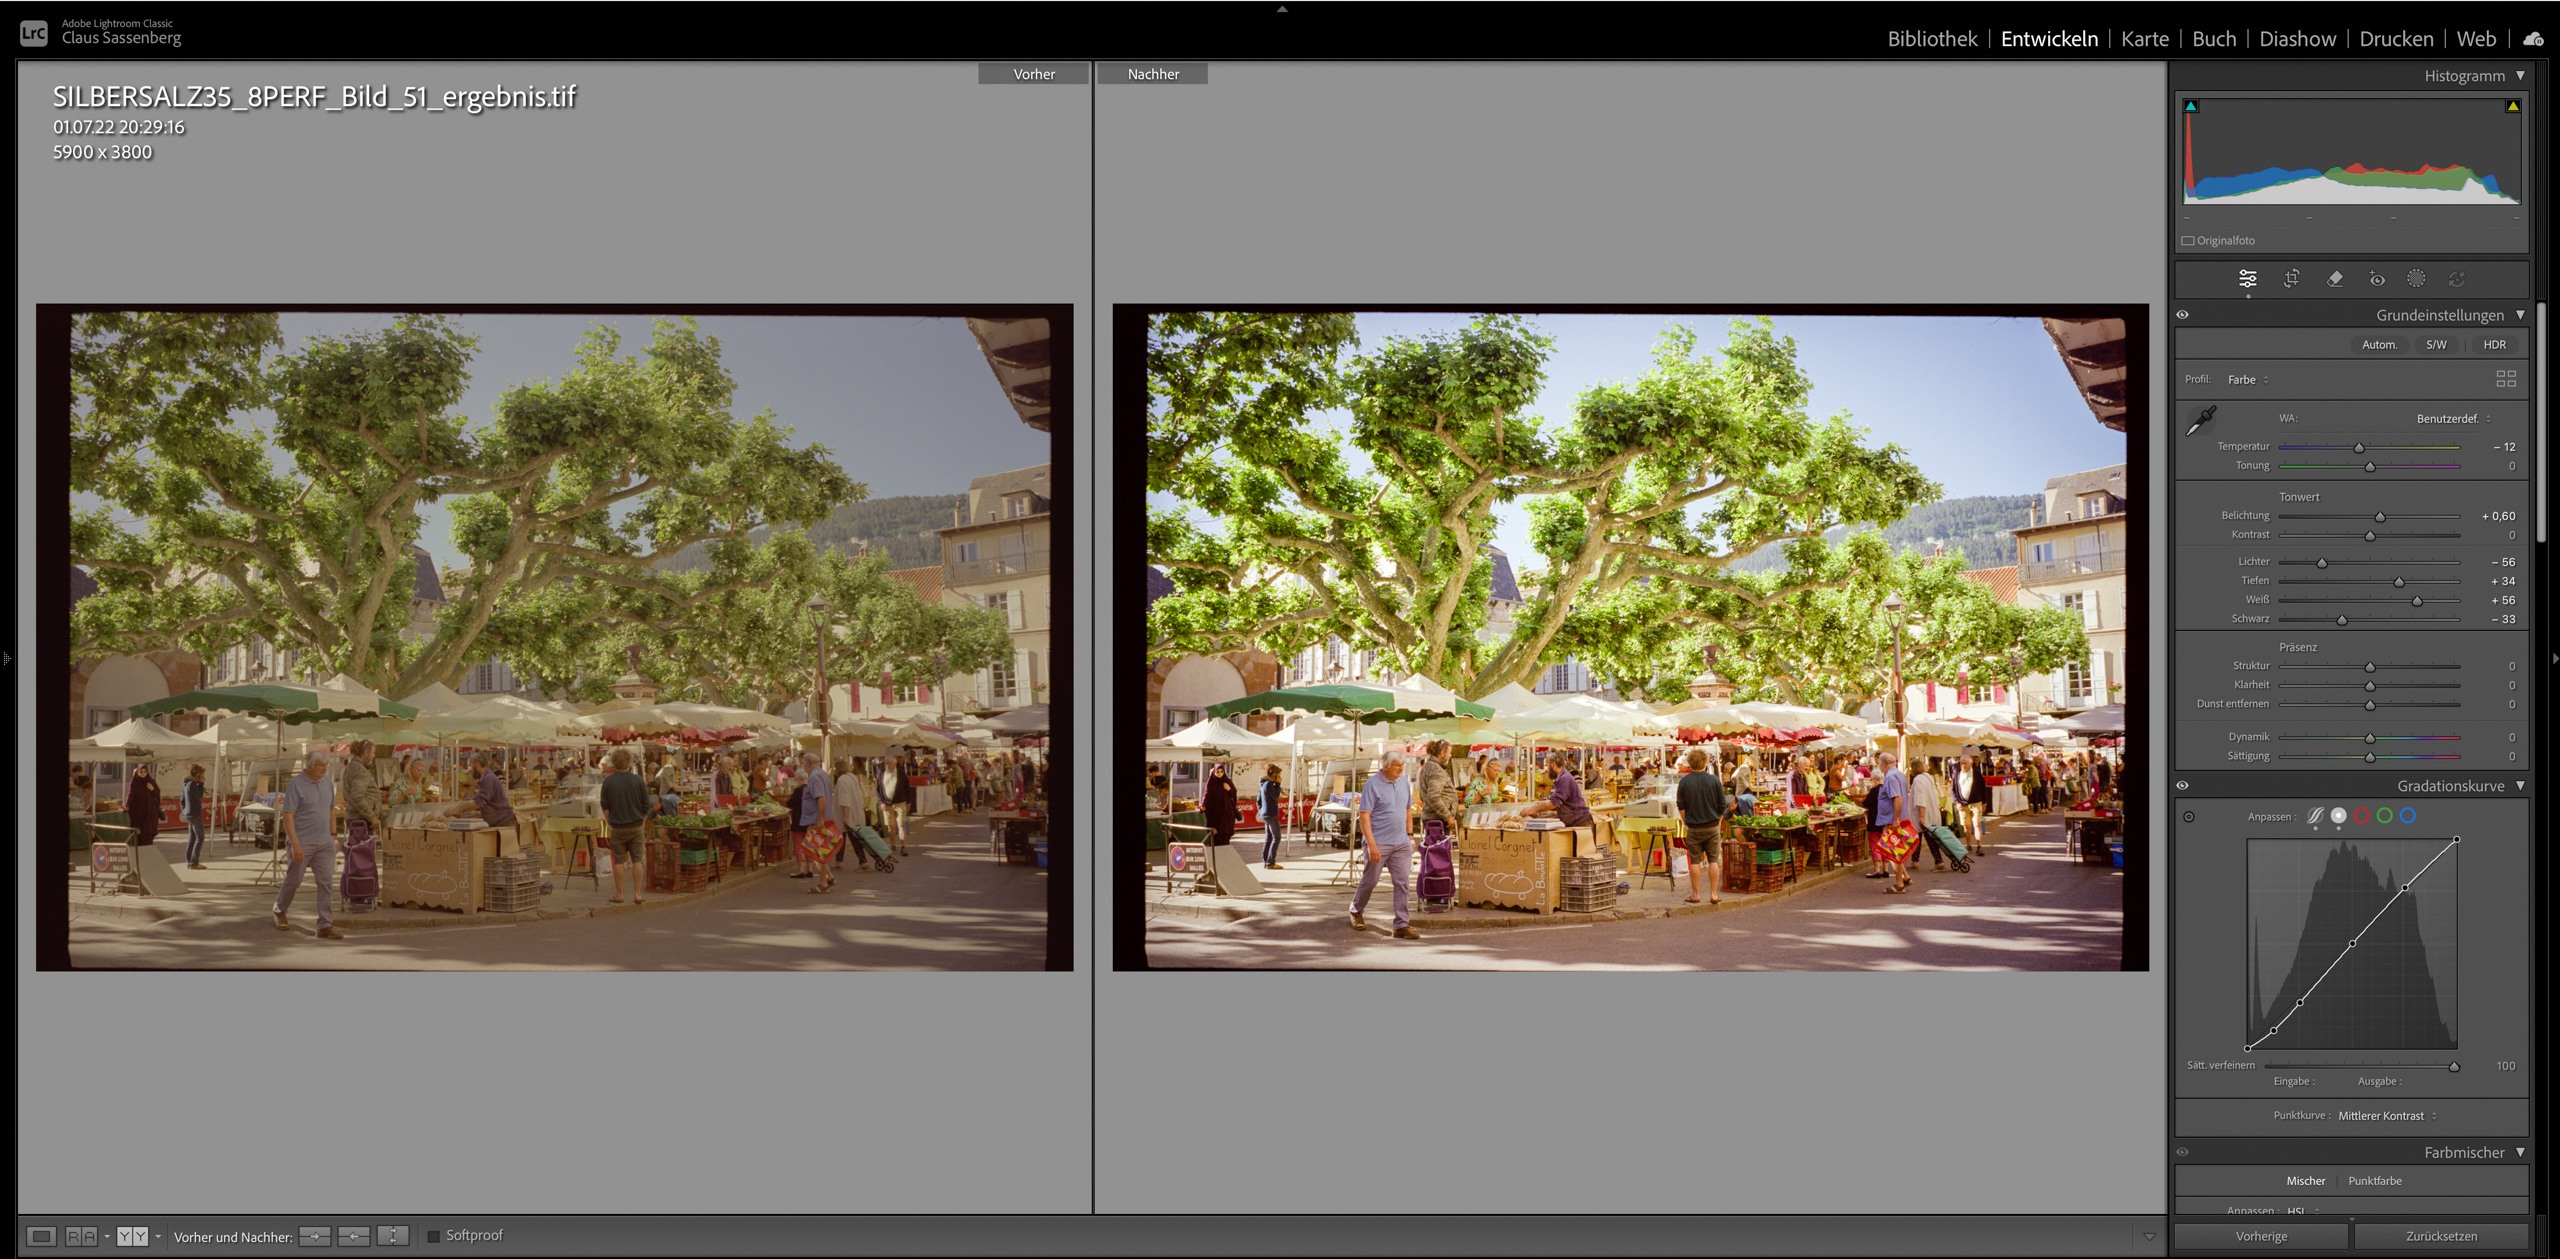
Task: Open the Punktfarbe tab
Action: coord(2375,1181)
